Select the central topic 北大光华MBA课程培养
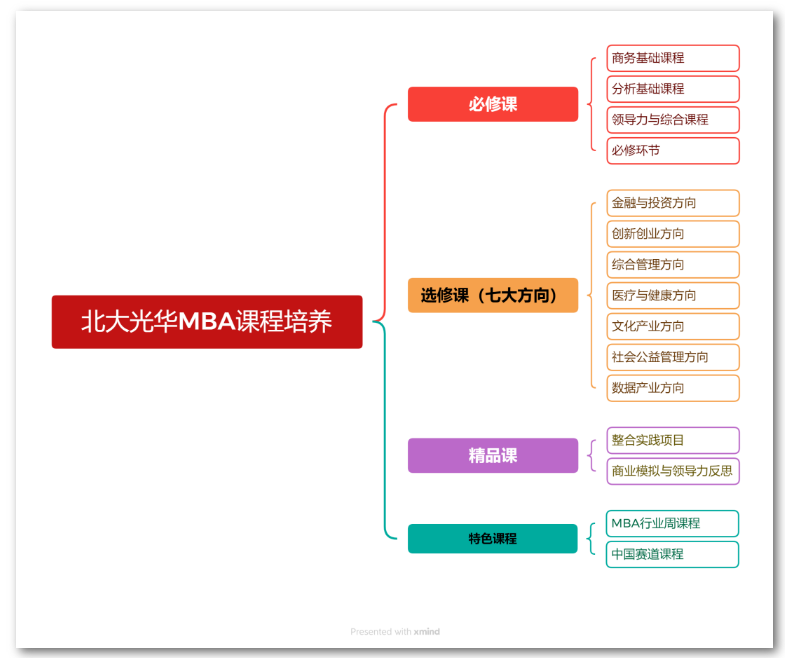Viewport: 785px width, 658px height. tap(207, 322)
